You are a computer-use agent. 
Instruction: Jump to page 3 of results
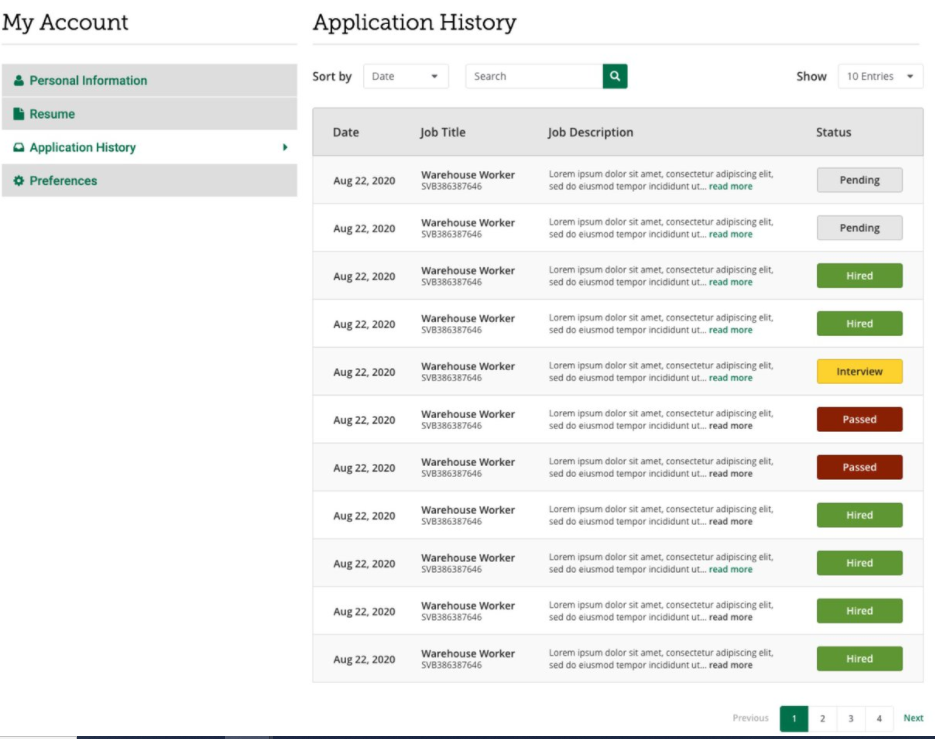(x=851, y=719)
